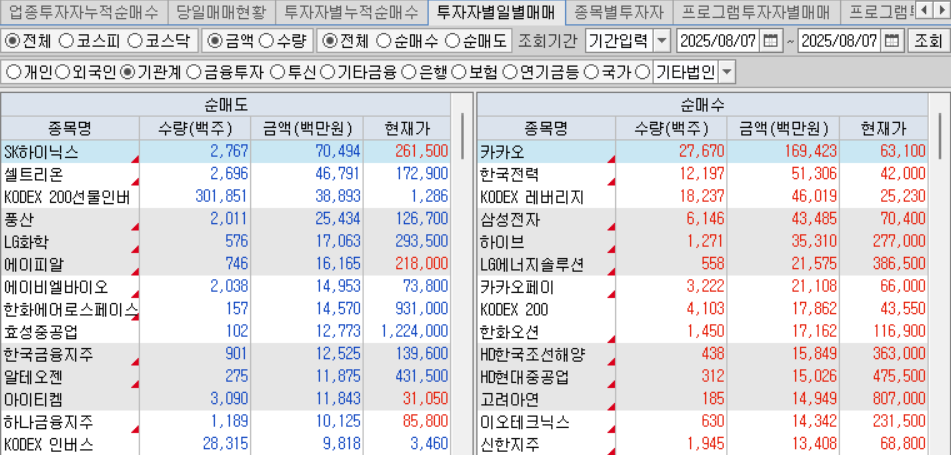Choose the 금액 radio option
The image size is (951, 455).
tap(215, 41)
